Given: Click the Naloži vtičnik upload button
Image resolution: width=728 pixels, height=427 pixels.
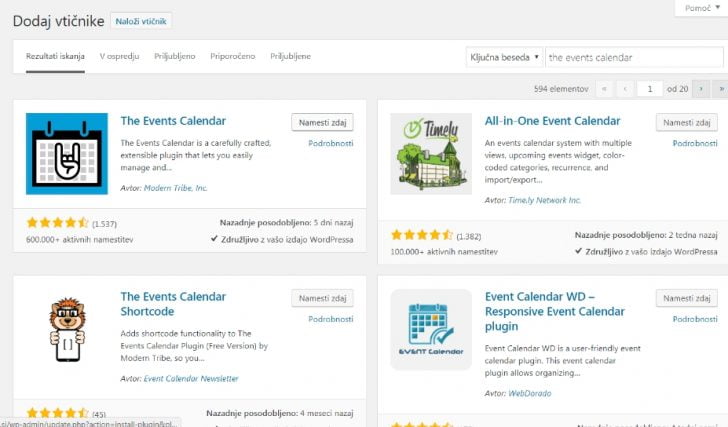Looking at the screenshot, I should [141, 21].
